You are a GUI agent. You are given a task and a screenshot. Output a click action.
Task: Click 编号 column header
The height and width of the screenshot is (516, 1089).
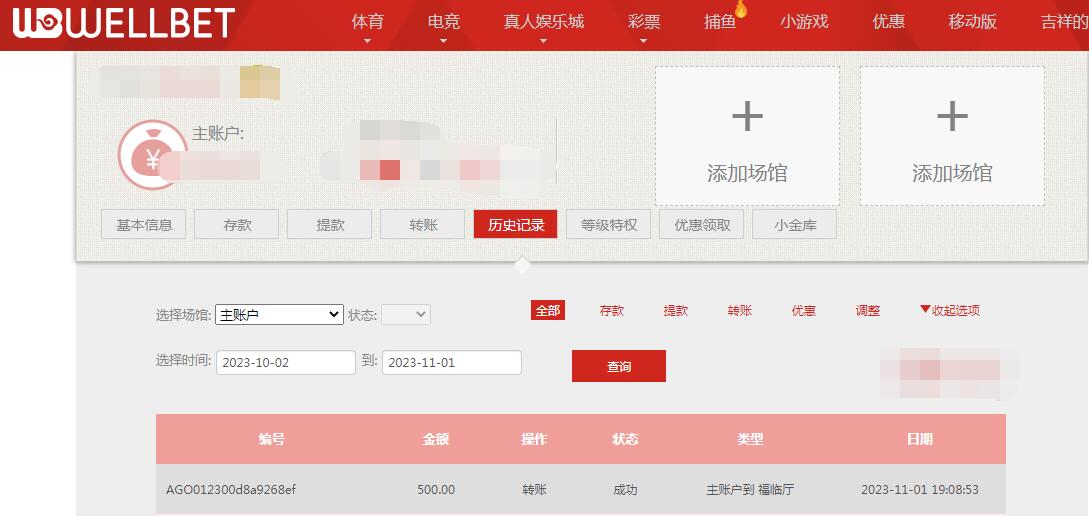[x=272, y=439]
